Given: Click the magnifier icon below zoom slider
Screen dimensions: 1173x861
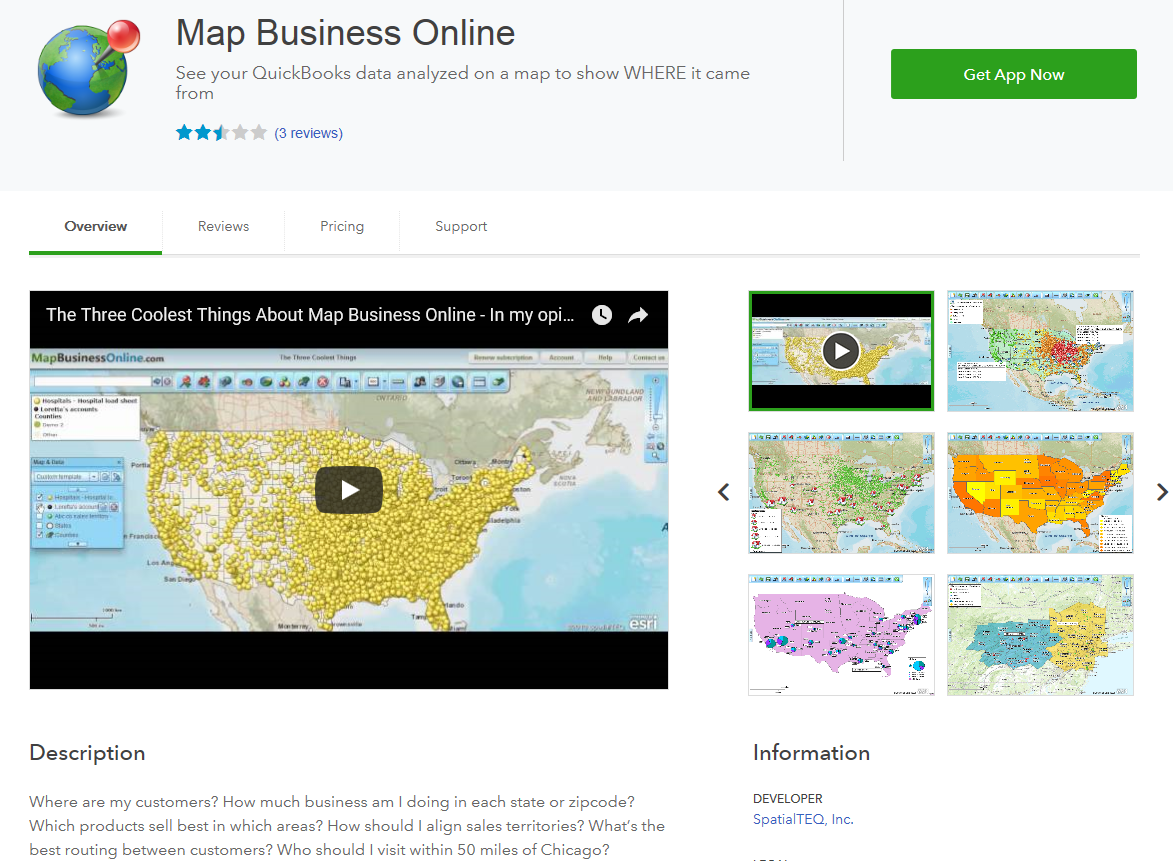Looking at the screenshot, I should point(655,456).
